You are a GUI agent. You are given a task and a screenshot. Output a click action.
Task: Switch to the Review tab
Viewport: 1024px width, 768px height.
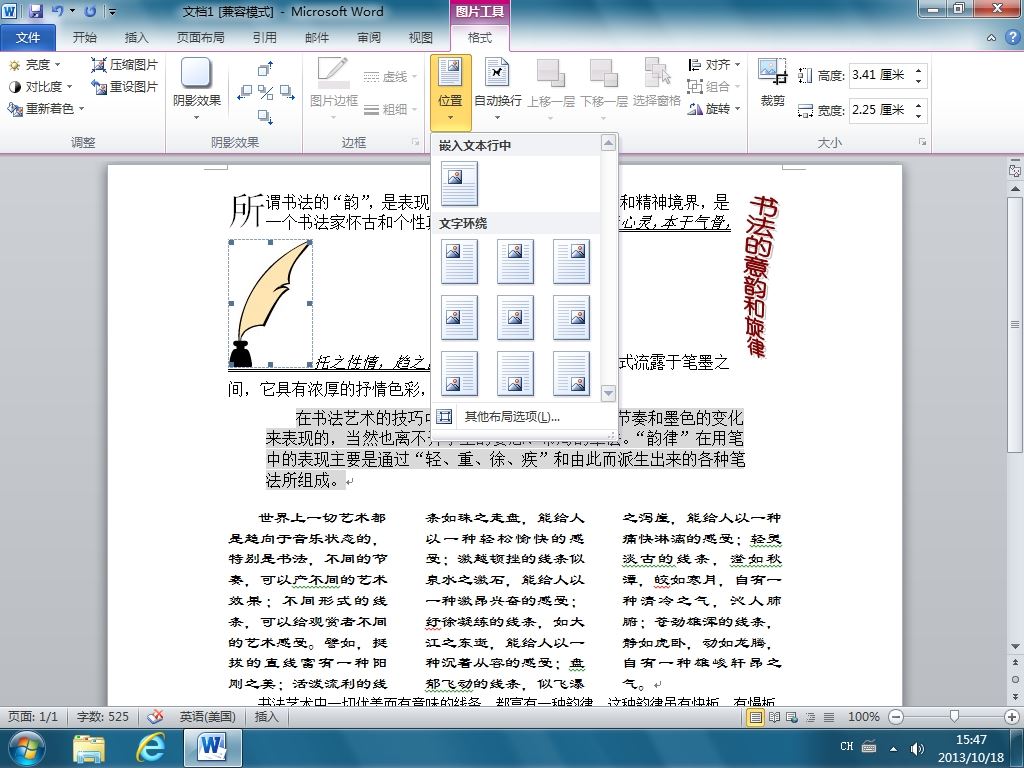click(369, 38)
